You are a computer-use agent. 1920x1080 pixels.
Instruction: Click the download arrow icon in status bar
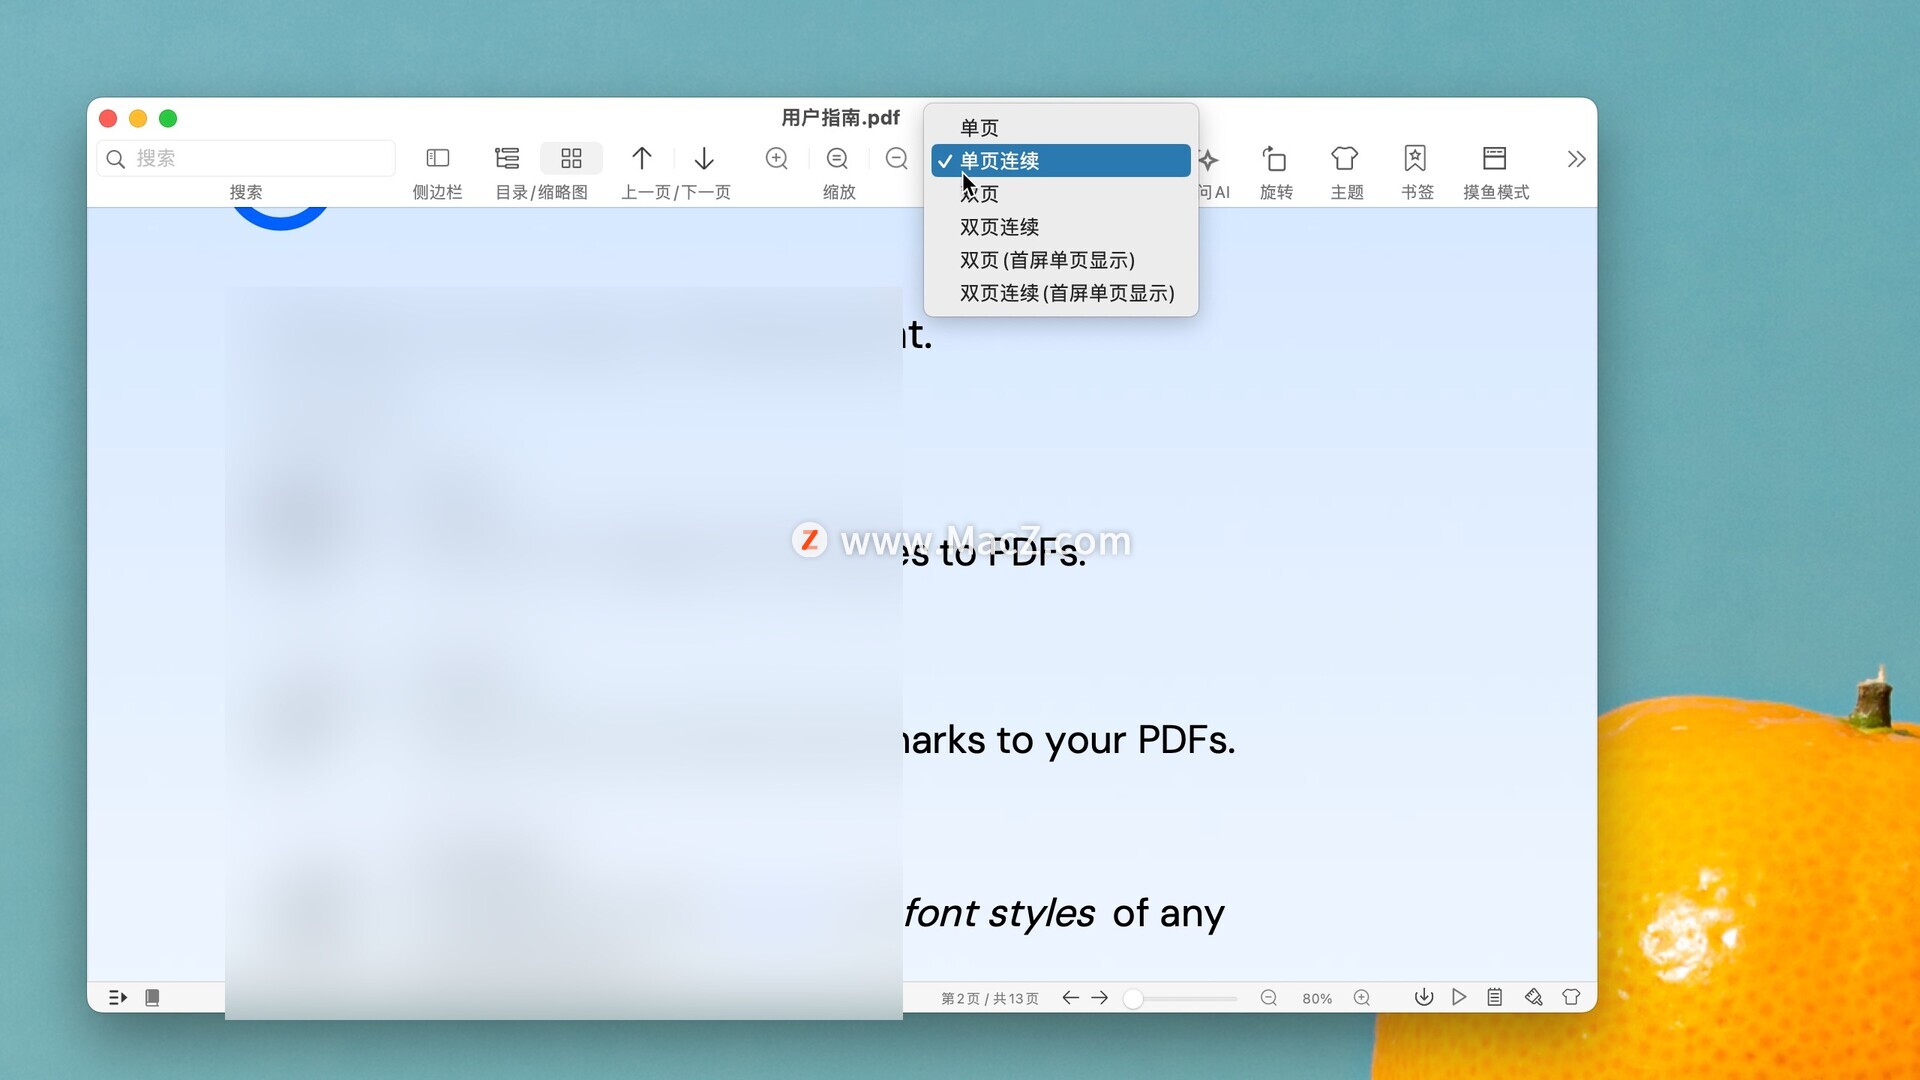(1424, 997)
